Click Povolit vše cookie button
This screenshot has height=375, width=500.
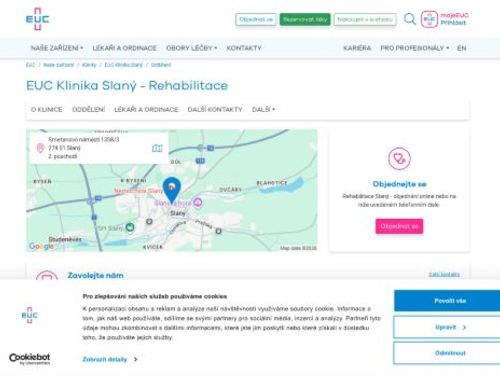click(x=447, y=301)
